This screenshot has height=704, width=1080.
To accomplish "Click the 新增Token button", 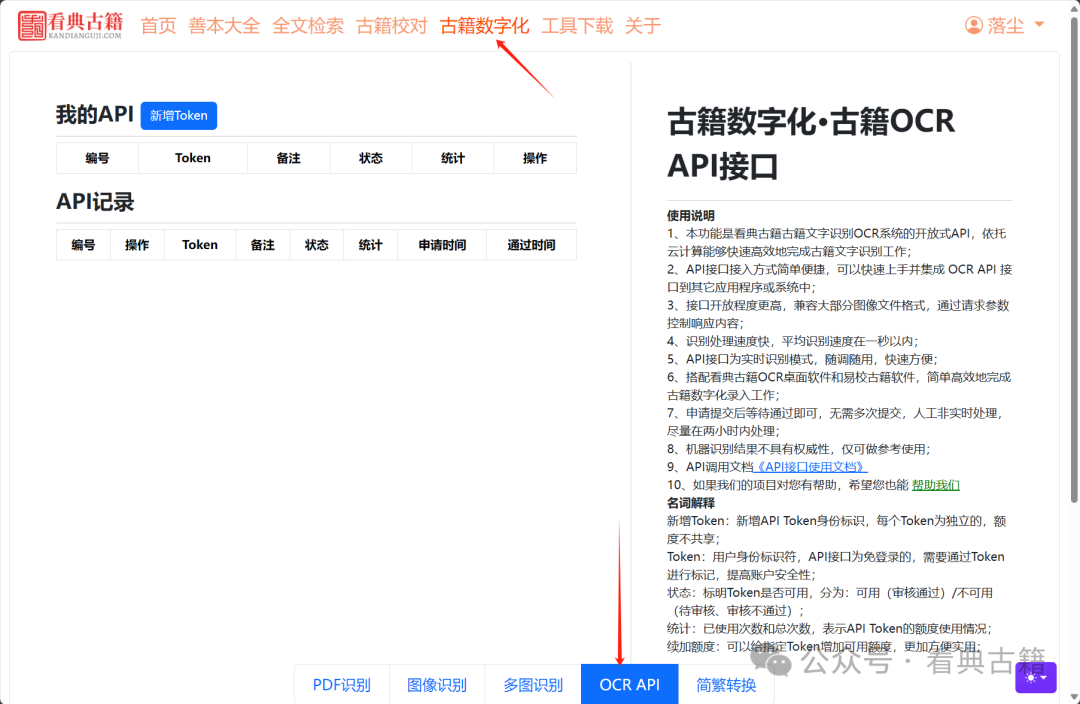I will (178, 115).
